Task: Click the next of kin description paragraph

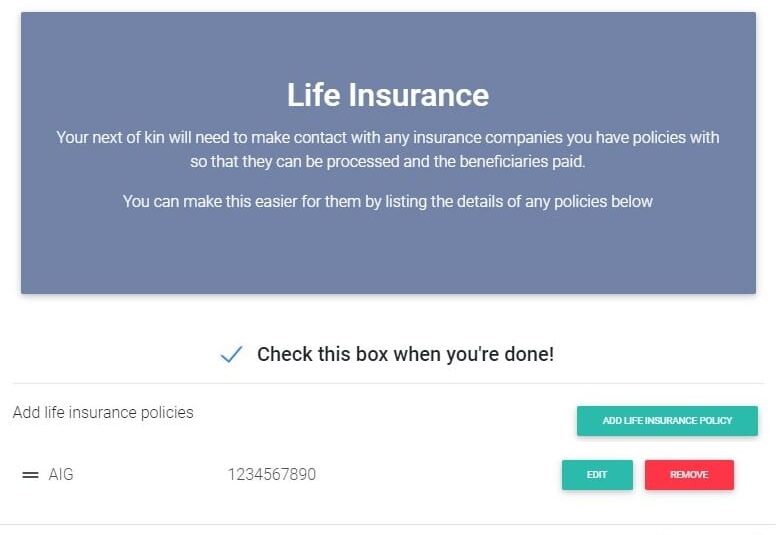Action: point(388,149)
